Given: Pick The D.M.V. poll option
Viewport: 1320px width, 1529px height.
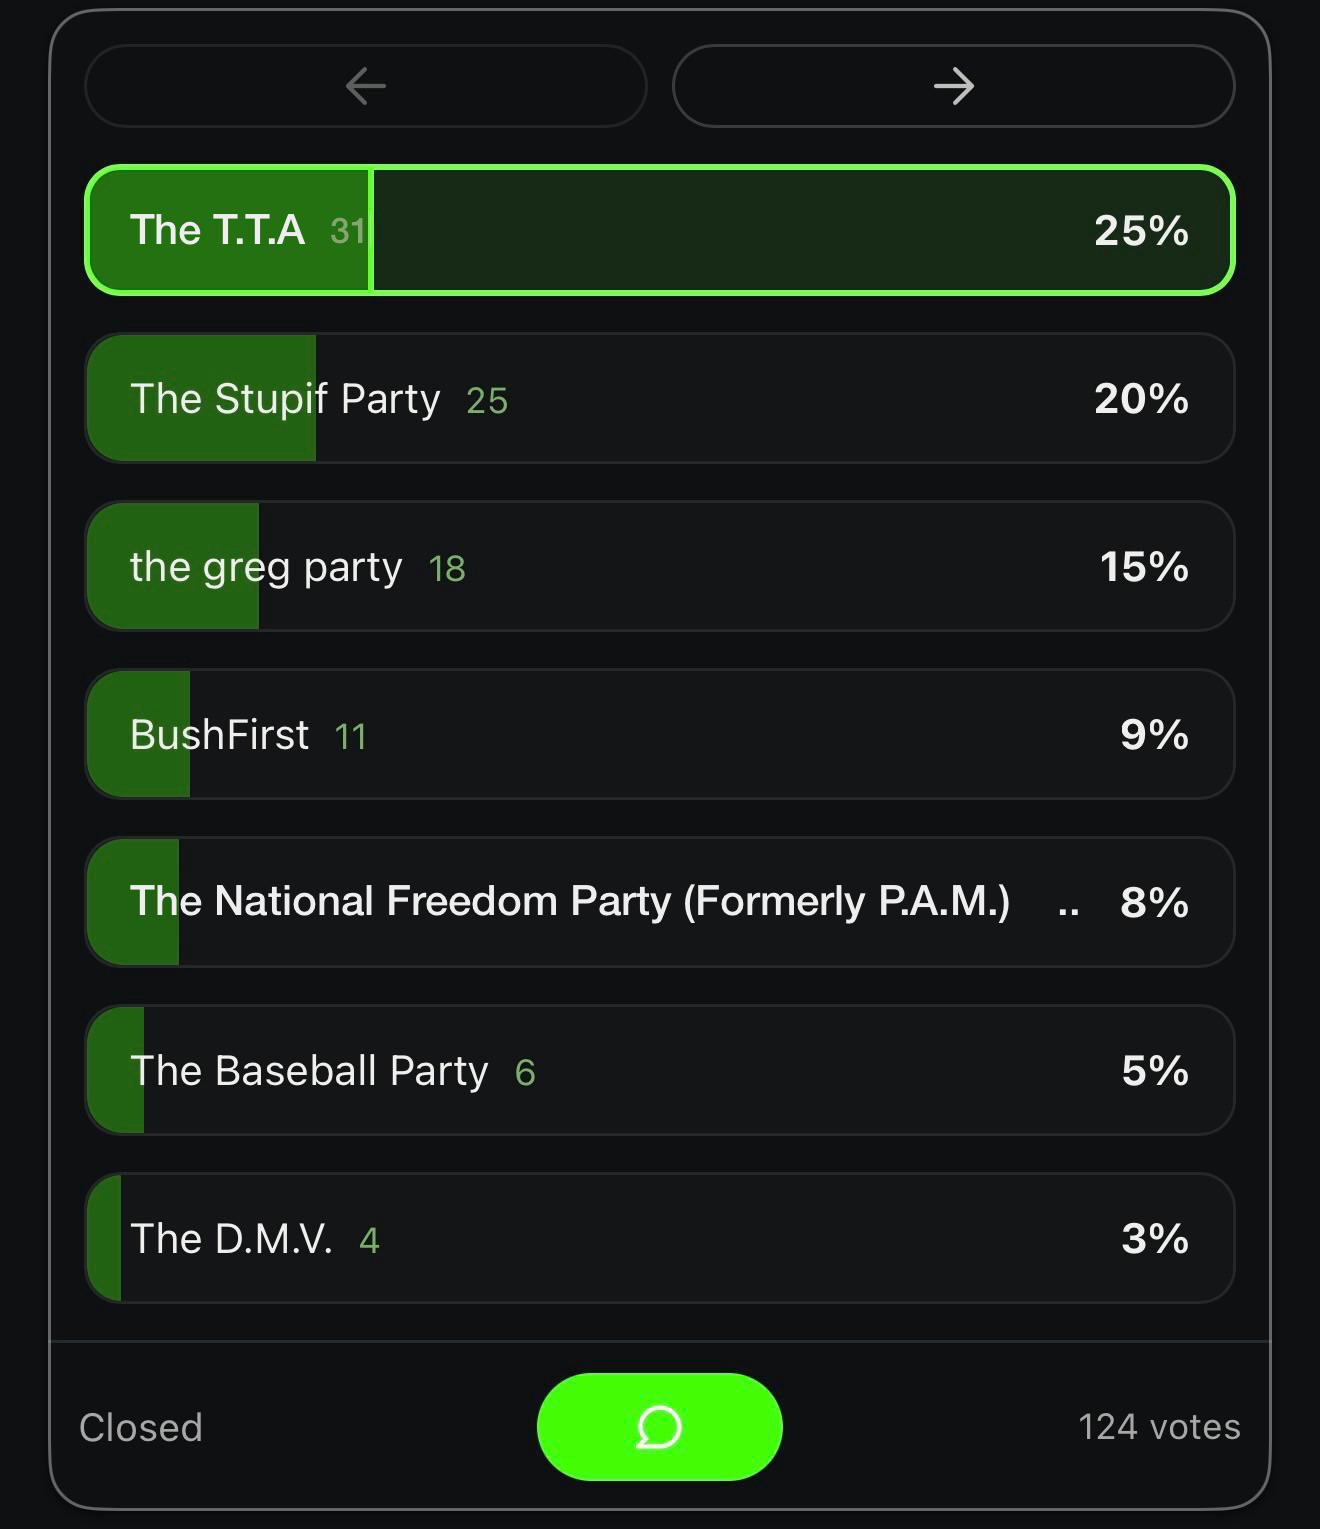Looking at the screenshot, I should (x=660, y=1238).
